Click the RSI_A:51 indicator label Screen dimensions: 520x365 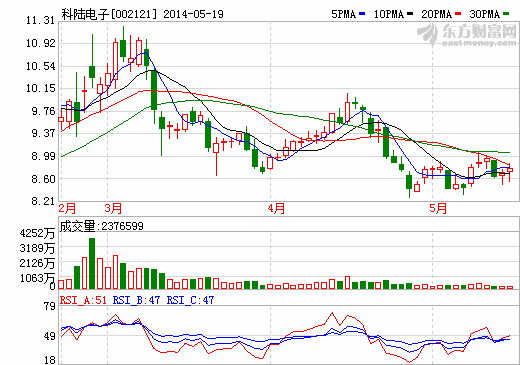click(x=83, y=300)
